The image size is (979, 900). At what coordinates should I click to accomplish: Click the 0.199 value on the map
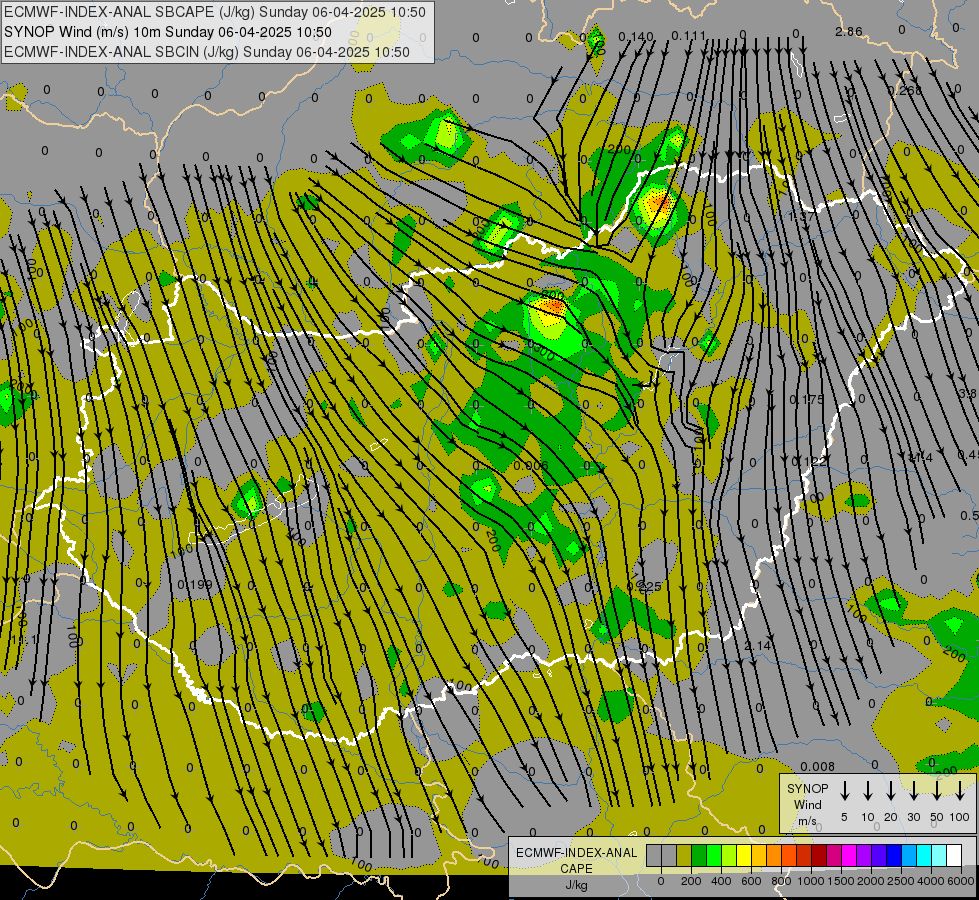pos(195,585)
